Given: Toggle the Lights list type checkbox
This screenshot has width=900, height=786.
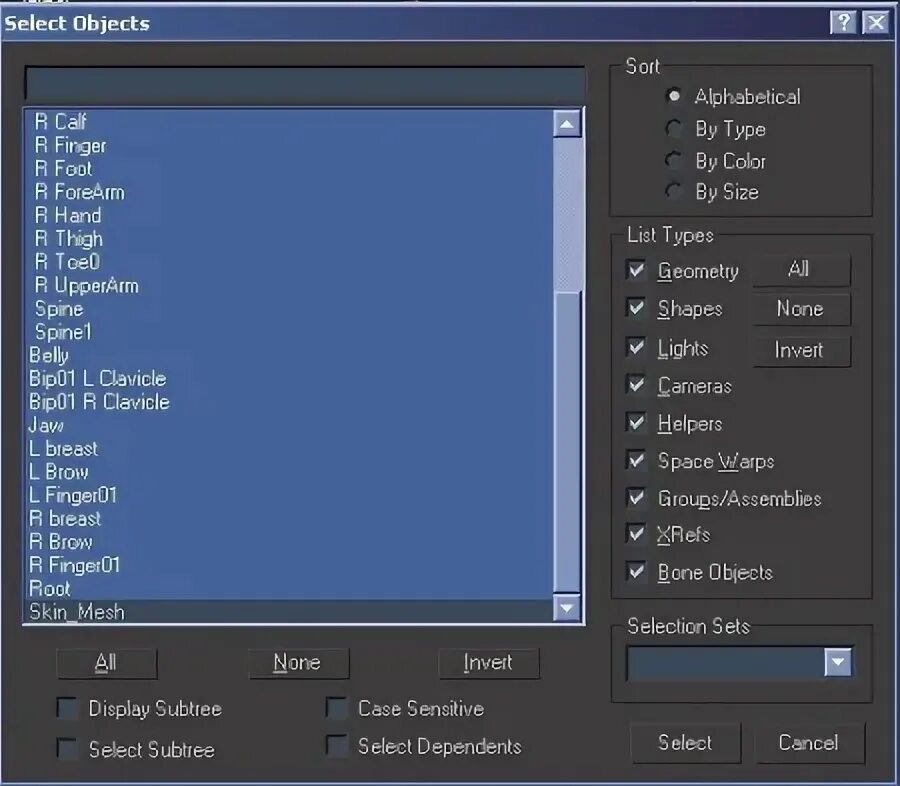Looking at the screenshot, I should [x=636, y=347].
